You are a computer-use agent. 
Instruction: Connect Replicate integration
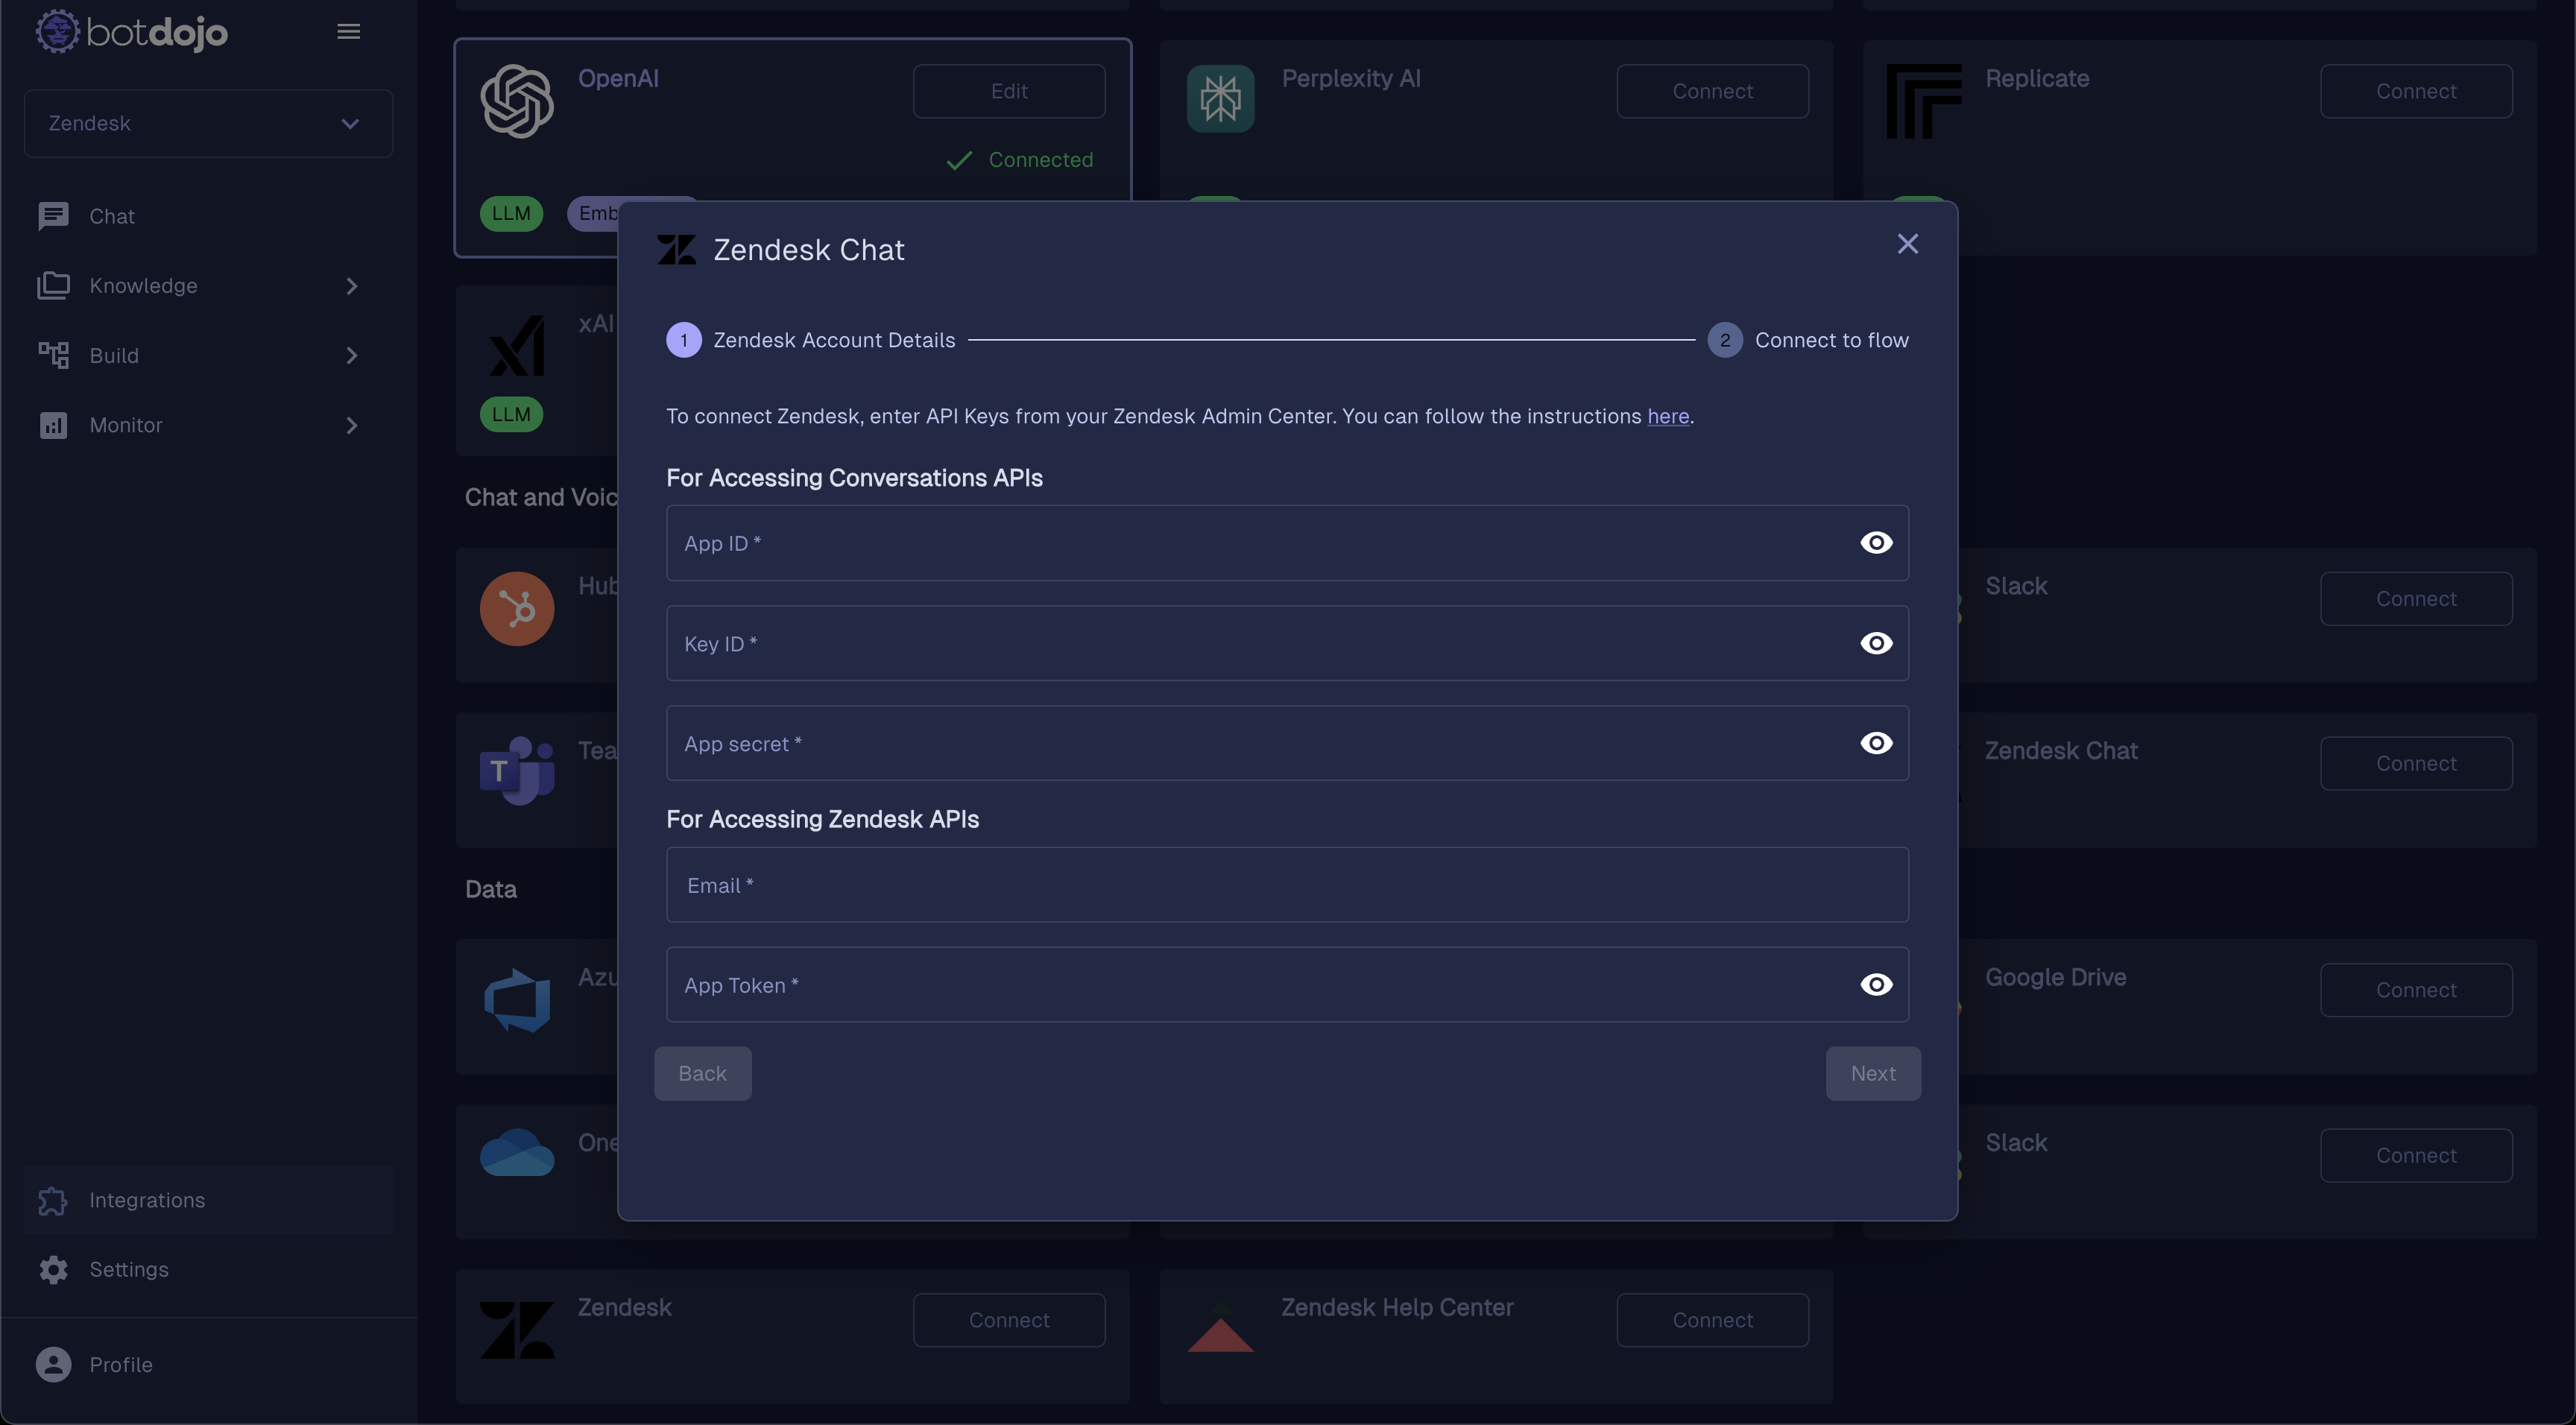(x=2416, y=91)
